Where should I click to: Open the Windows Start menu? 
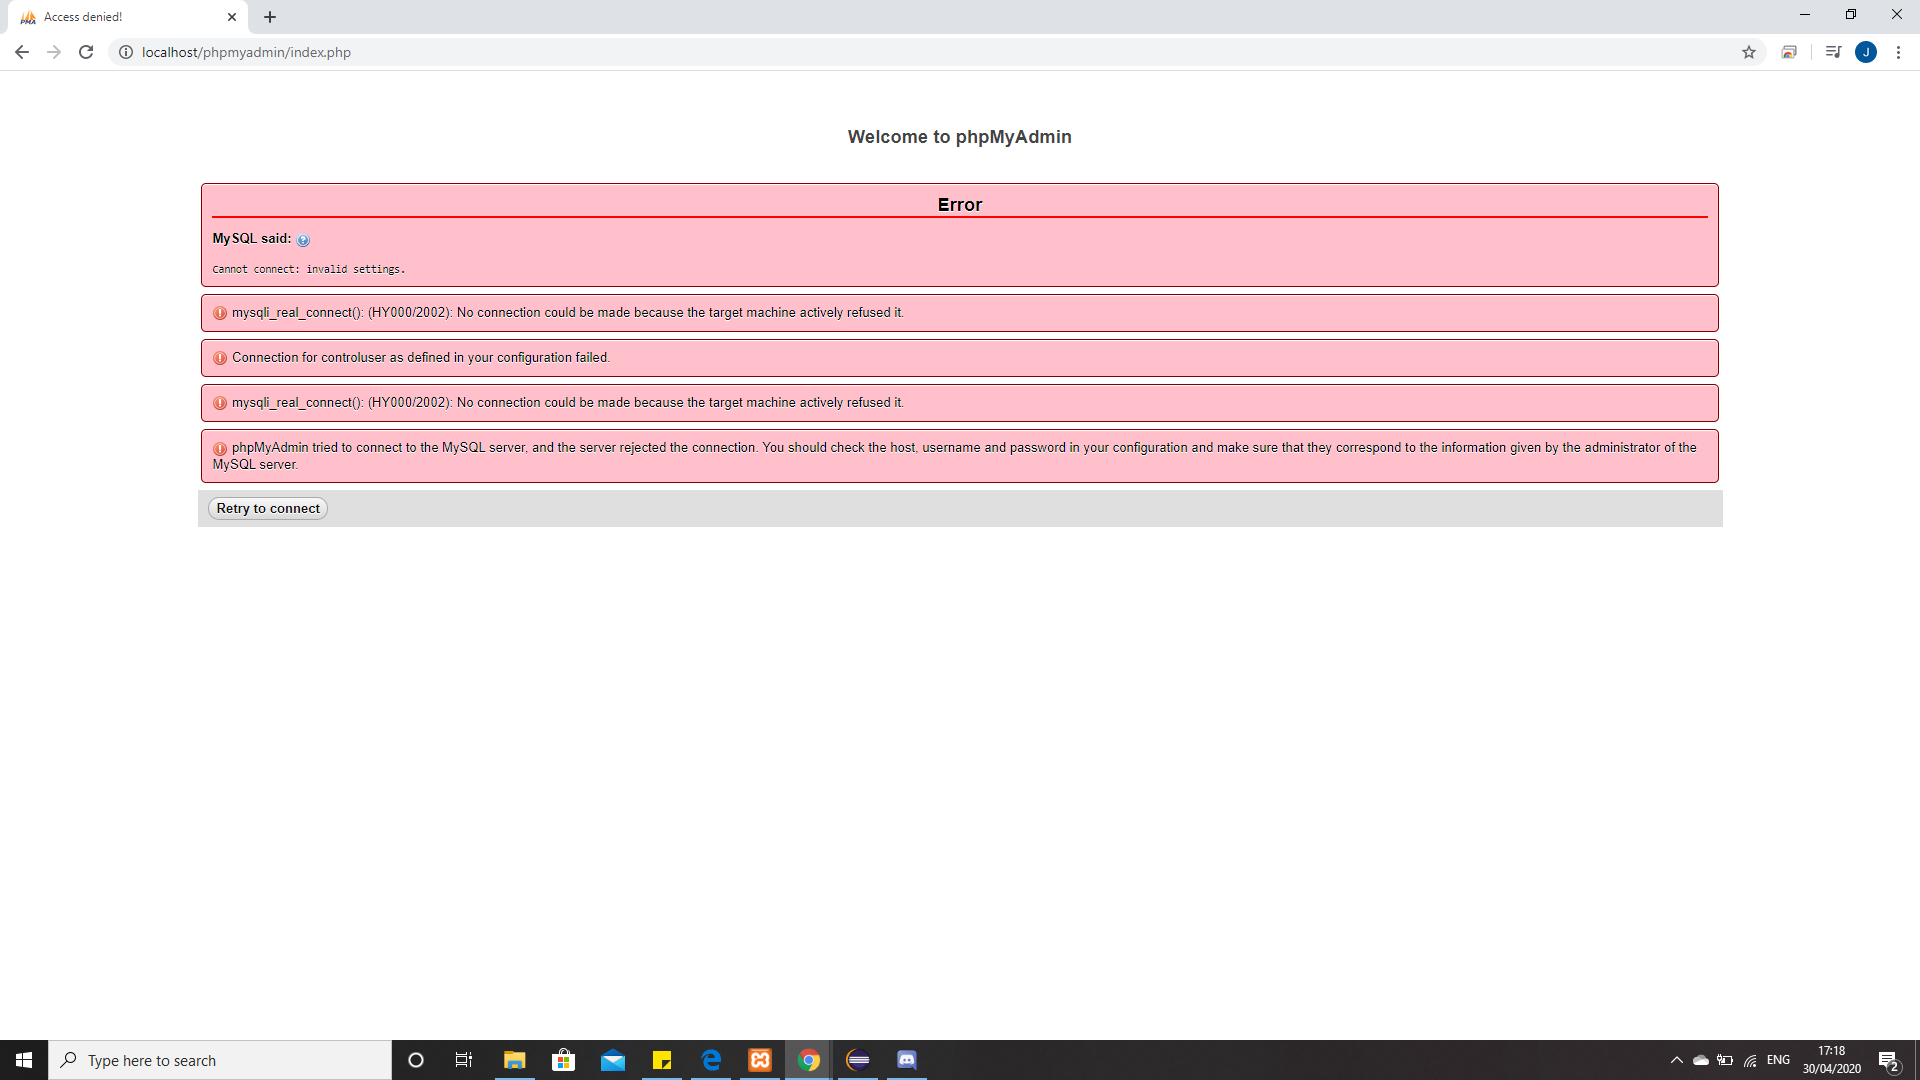click(24, 1060)
